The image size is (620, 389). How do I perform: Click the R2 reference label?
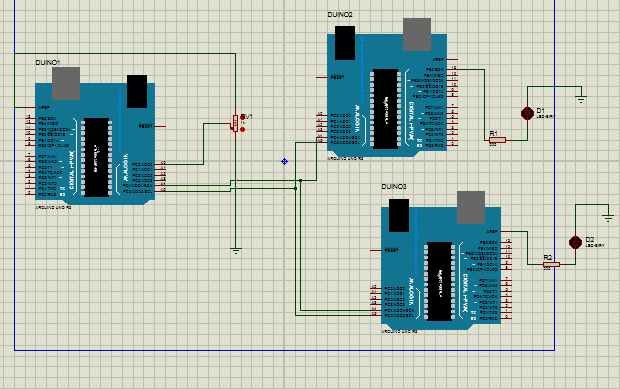click(547, 258)
